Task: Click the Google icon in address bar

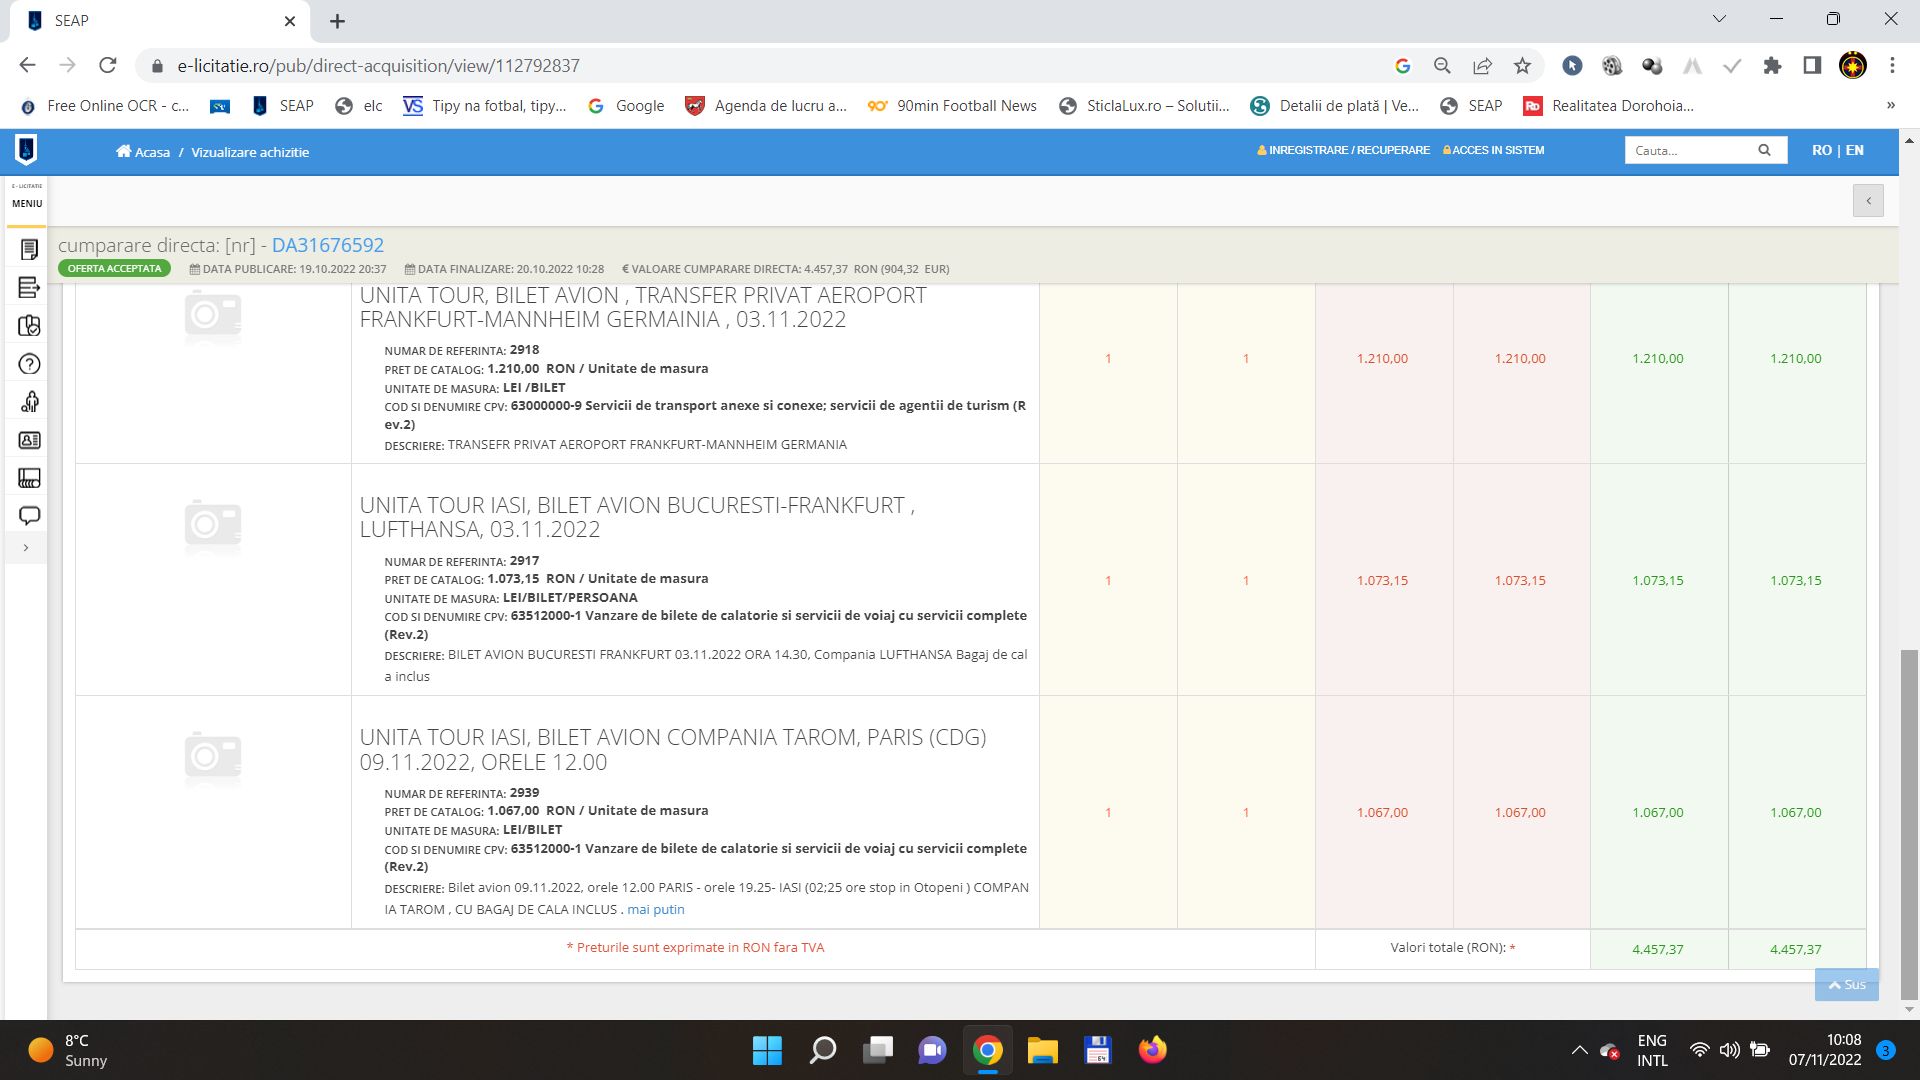Action: pyautogui.click(x=1402, y=66)
